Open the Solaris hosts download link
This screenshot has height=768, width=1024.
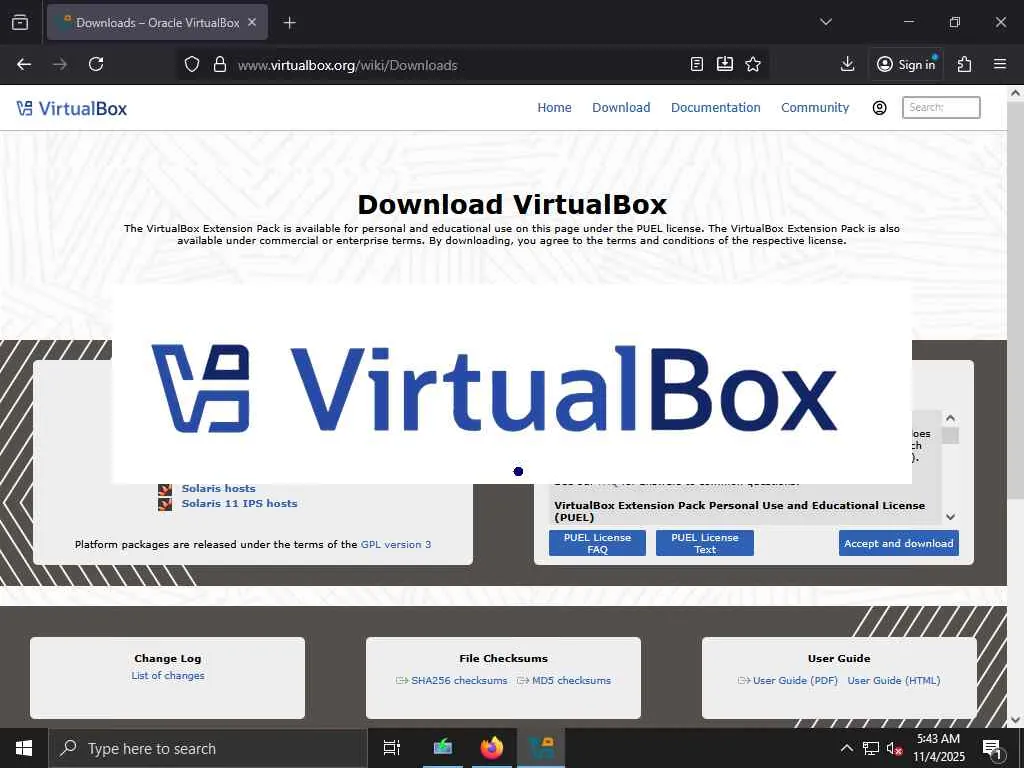click(x=218, y=488)
